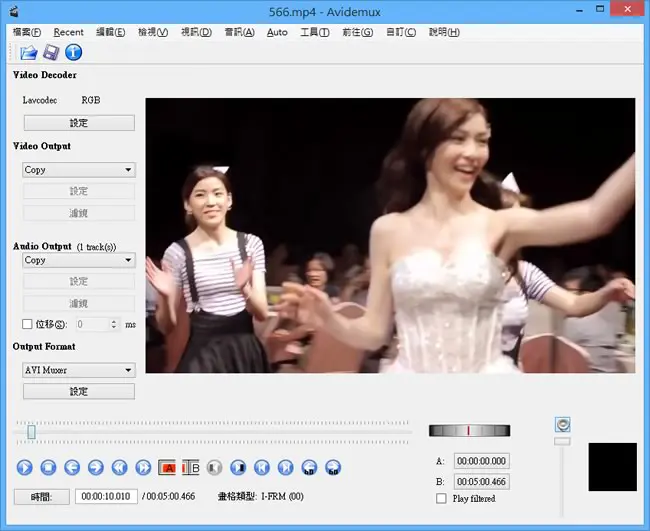Toggle the Play filtered checkbox

pyautogui.click(x=441, y=498)
